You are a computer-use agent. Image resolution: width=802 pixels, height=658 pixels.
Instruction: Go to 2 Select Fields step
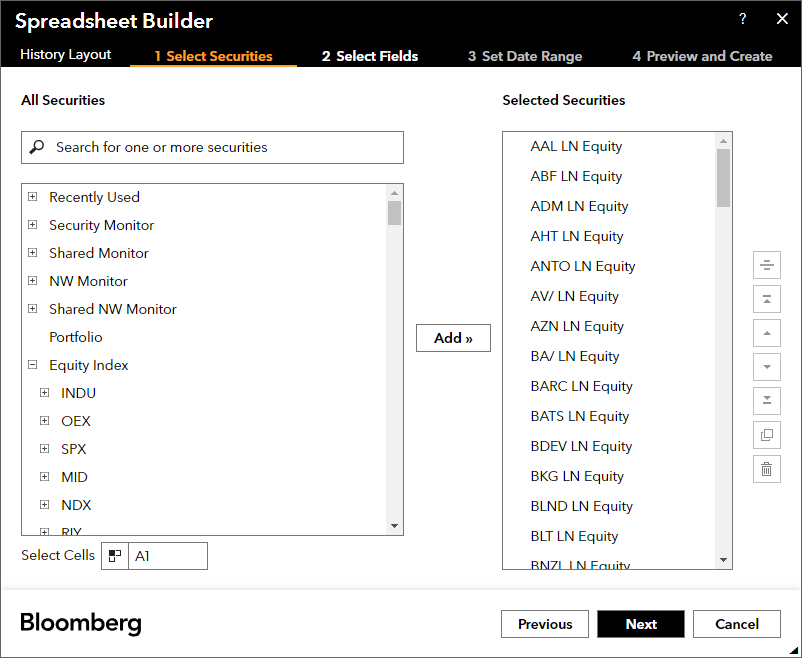370,56
